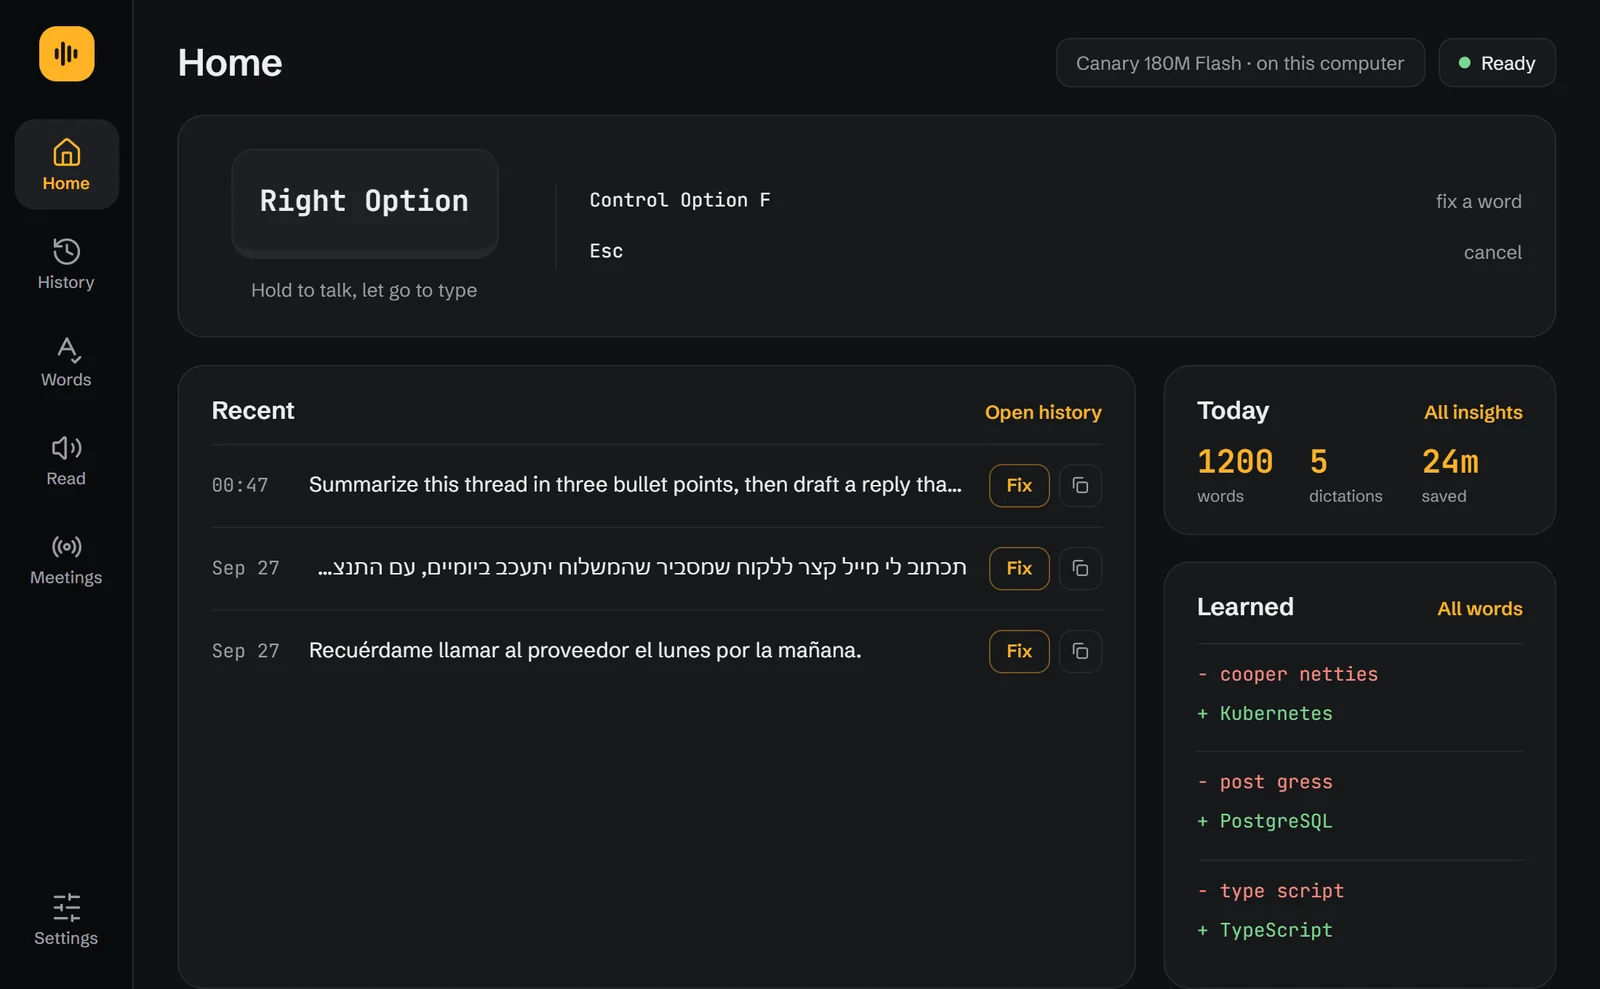1600x989 pixels.
Task: Click the 5 dictations stat
Action: pyautogui.click(x=1345, y=475)
